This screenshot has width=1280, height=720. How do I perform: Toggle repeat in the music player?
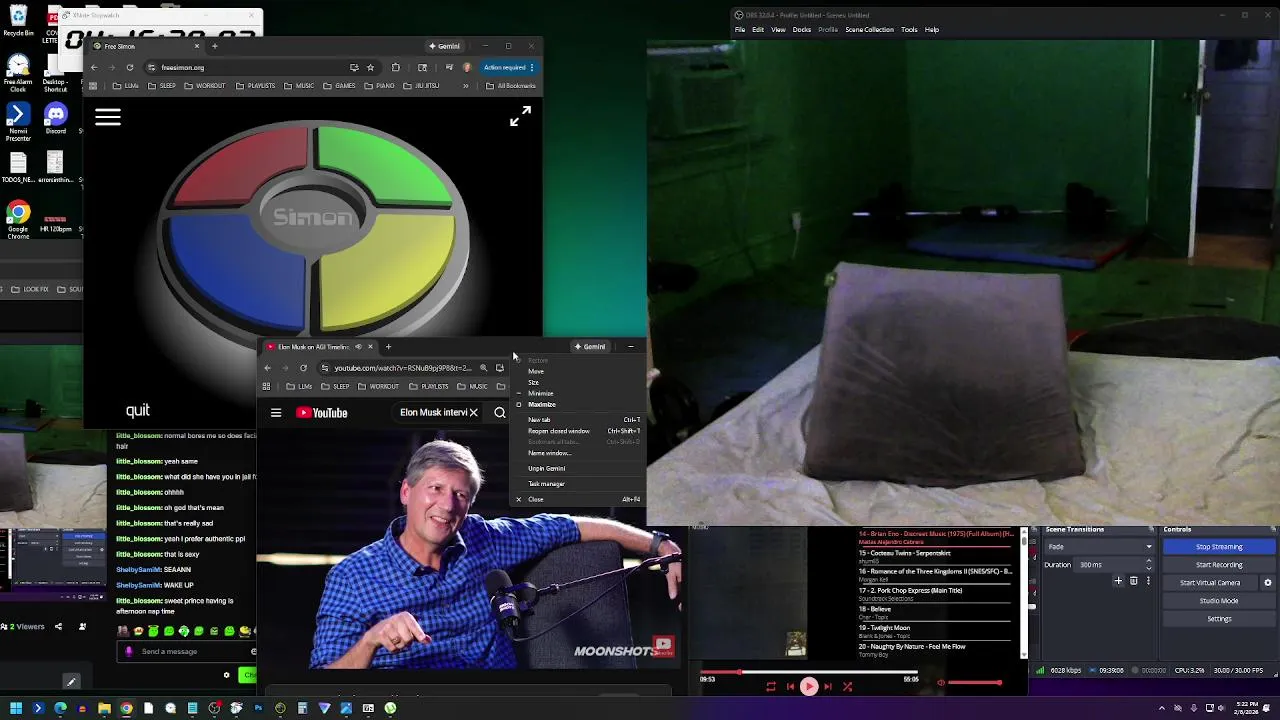pos(771,687)
